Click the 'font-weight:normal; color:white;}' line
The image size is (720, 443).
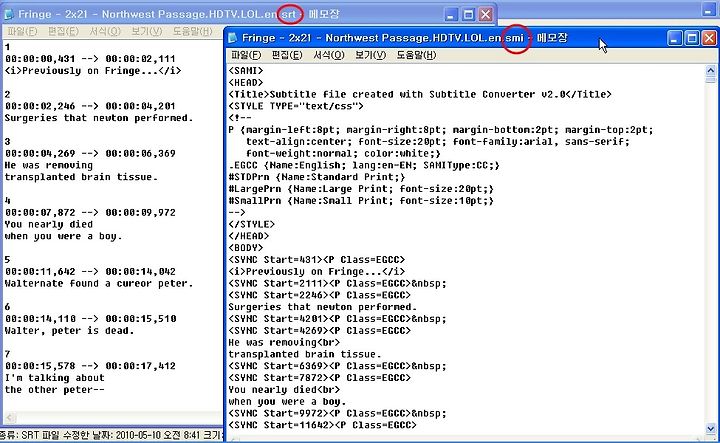point(343,153)
